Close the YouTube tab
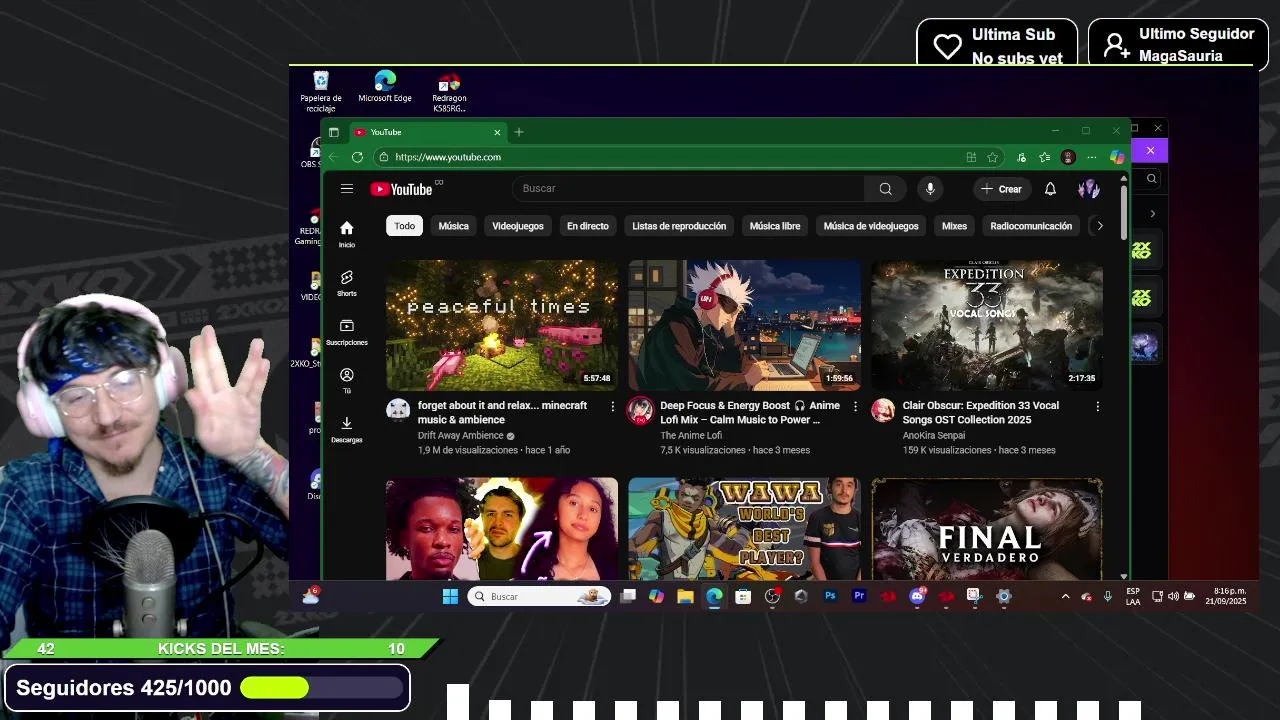The height and width of the screenshot is (720, 1280). 497,132
